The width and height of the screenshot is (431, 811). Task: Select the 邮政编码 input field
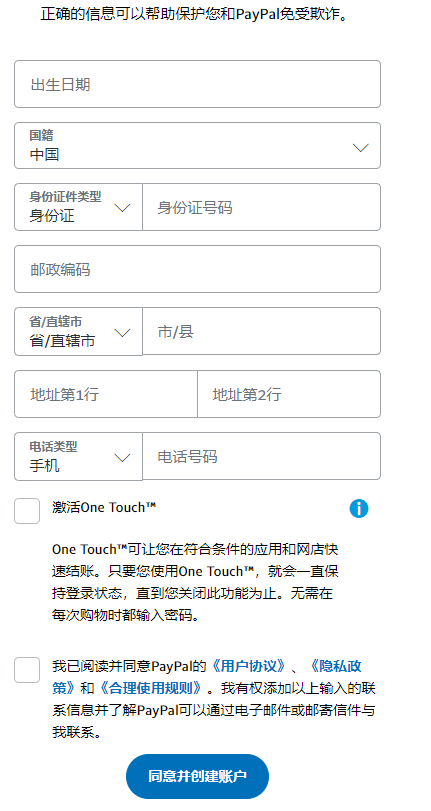(197, 269)
